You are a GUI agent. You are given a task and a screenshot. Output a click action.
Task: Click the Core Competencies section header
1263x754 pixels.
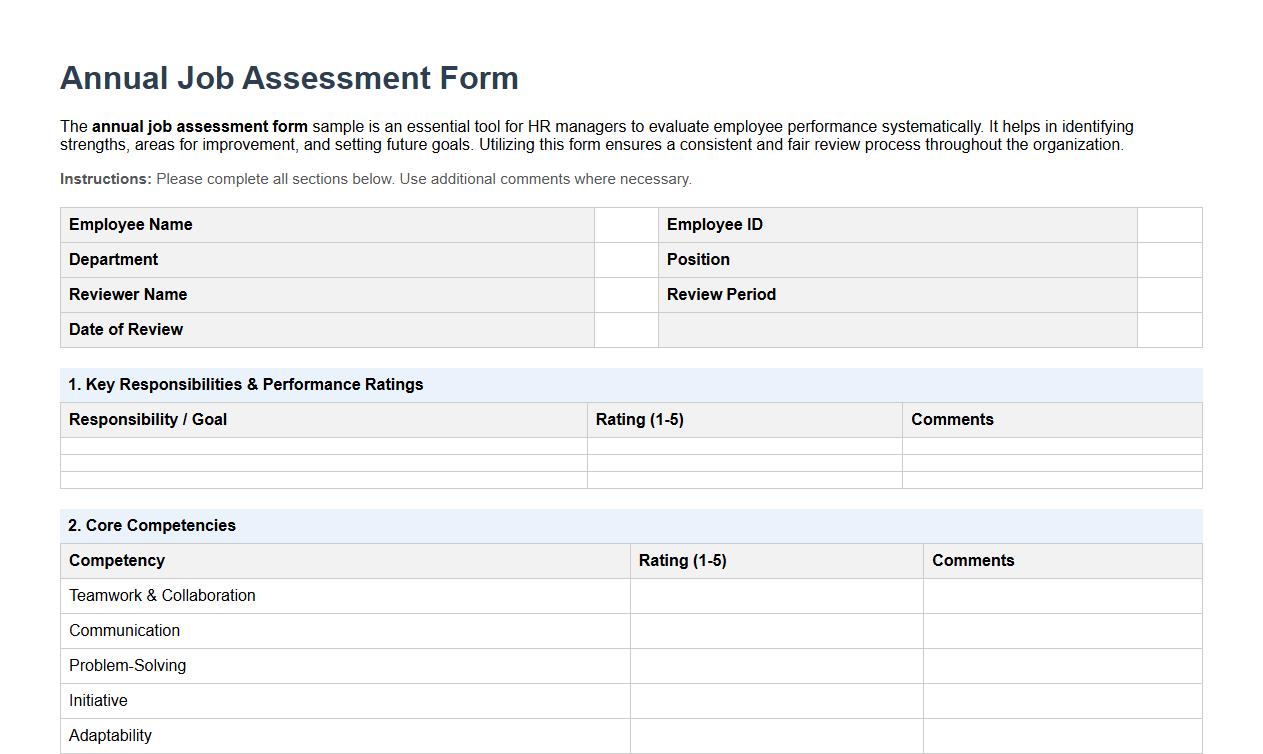click(151, 525)
